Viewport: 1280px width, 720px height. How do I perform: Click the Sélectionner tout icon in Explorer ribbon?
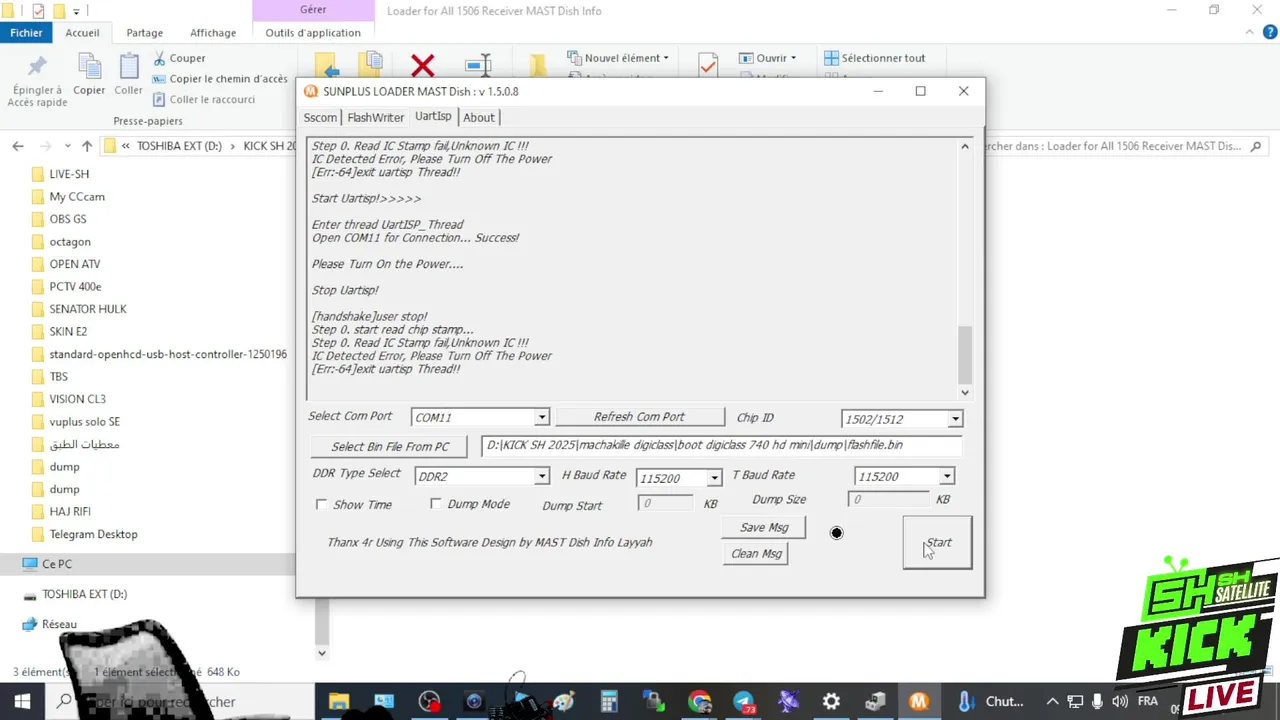[831, 58]
